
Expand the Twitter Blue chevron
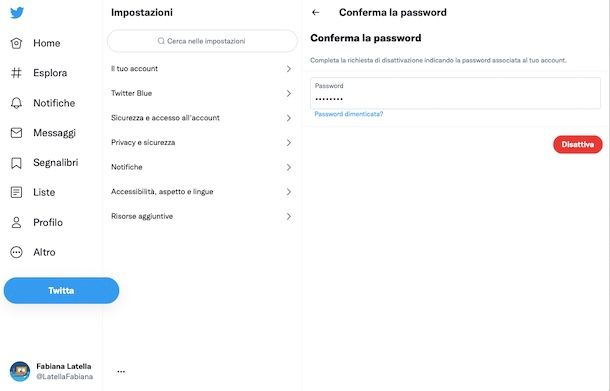(x=289, y=93)
